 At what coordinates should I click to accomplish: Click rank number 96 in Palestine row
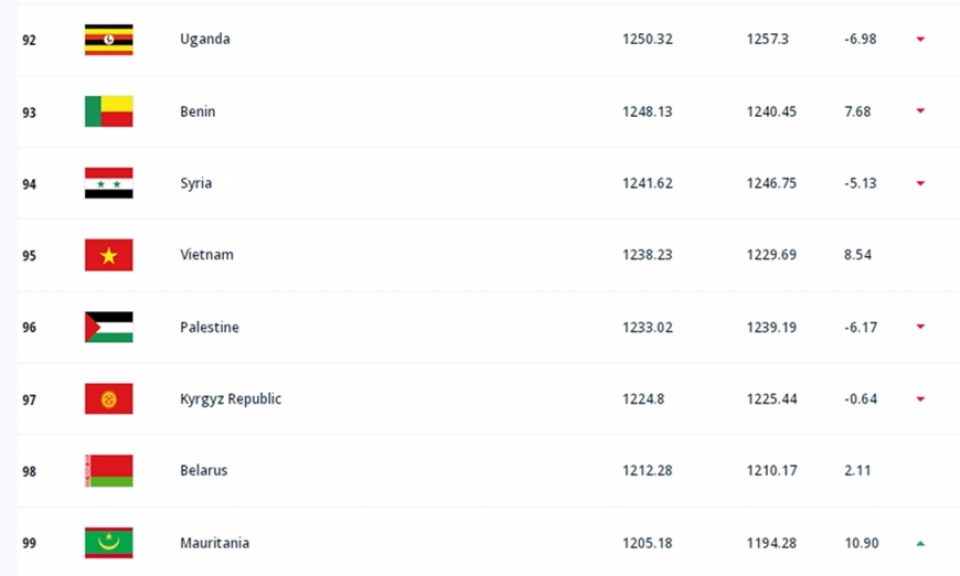click(29, 327)
